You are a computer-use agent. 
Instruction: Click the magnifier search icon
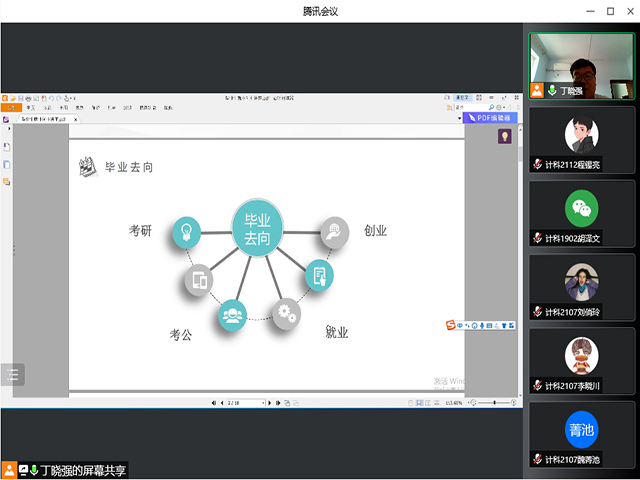click(x=492, y=107)
